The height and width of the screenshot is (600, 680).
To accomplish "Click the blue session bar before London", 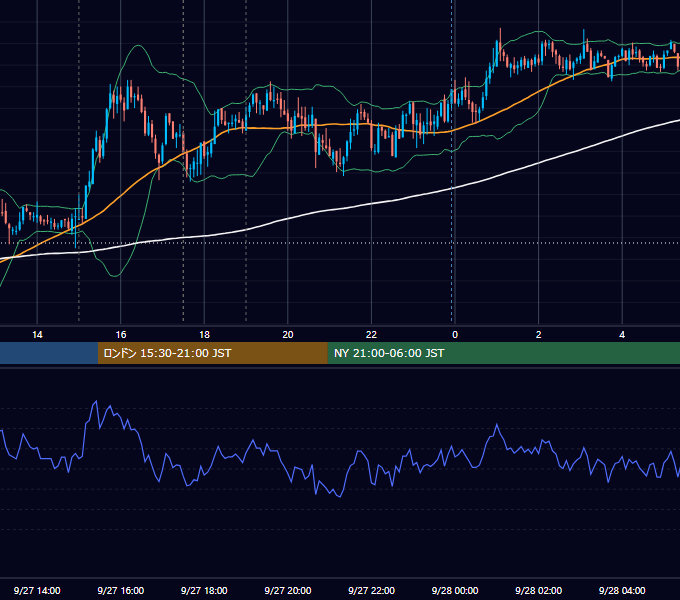I will click(x=49, y=353).
